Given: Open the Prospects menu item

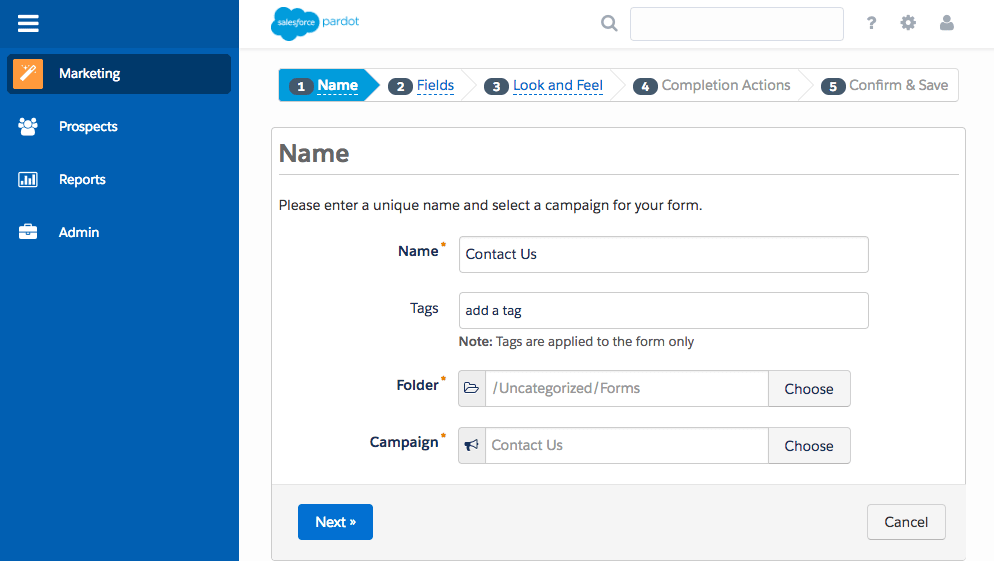Looking at the screenshot, I should point(119,126).
